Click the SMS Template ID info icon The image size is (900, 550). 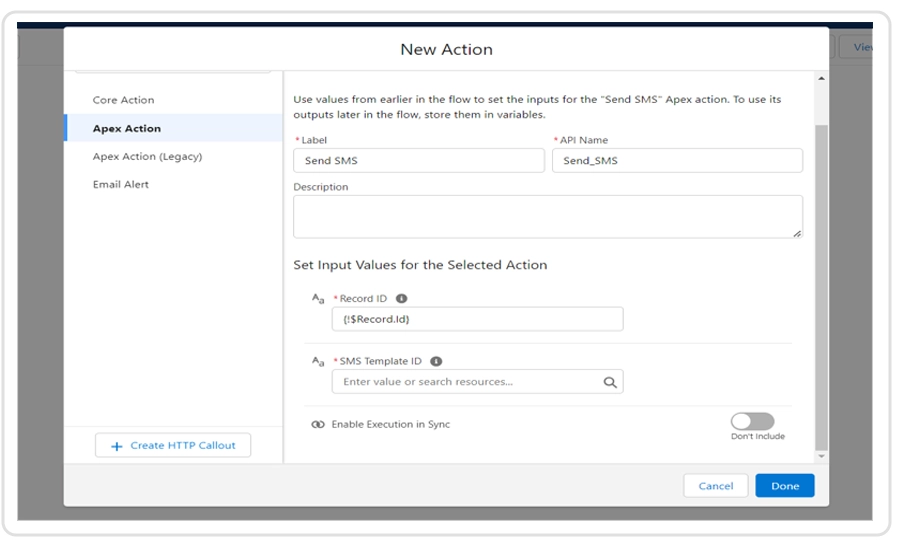[x=436, y=362]
